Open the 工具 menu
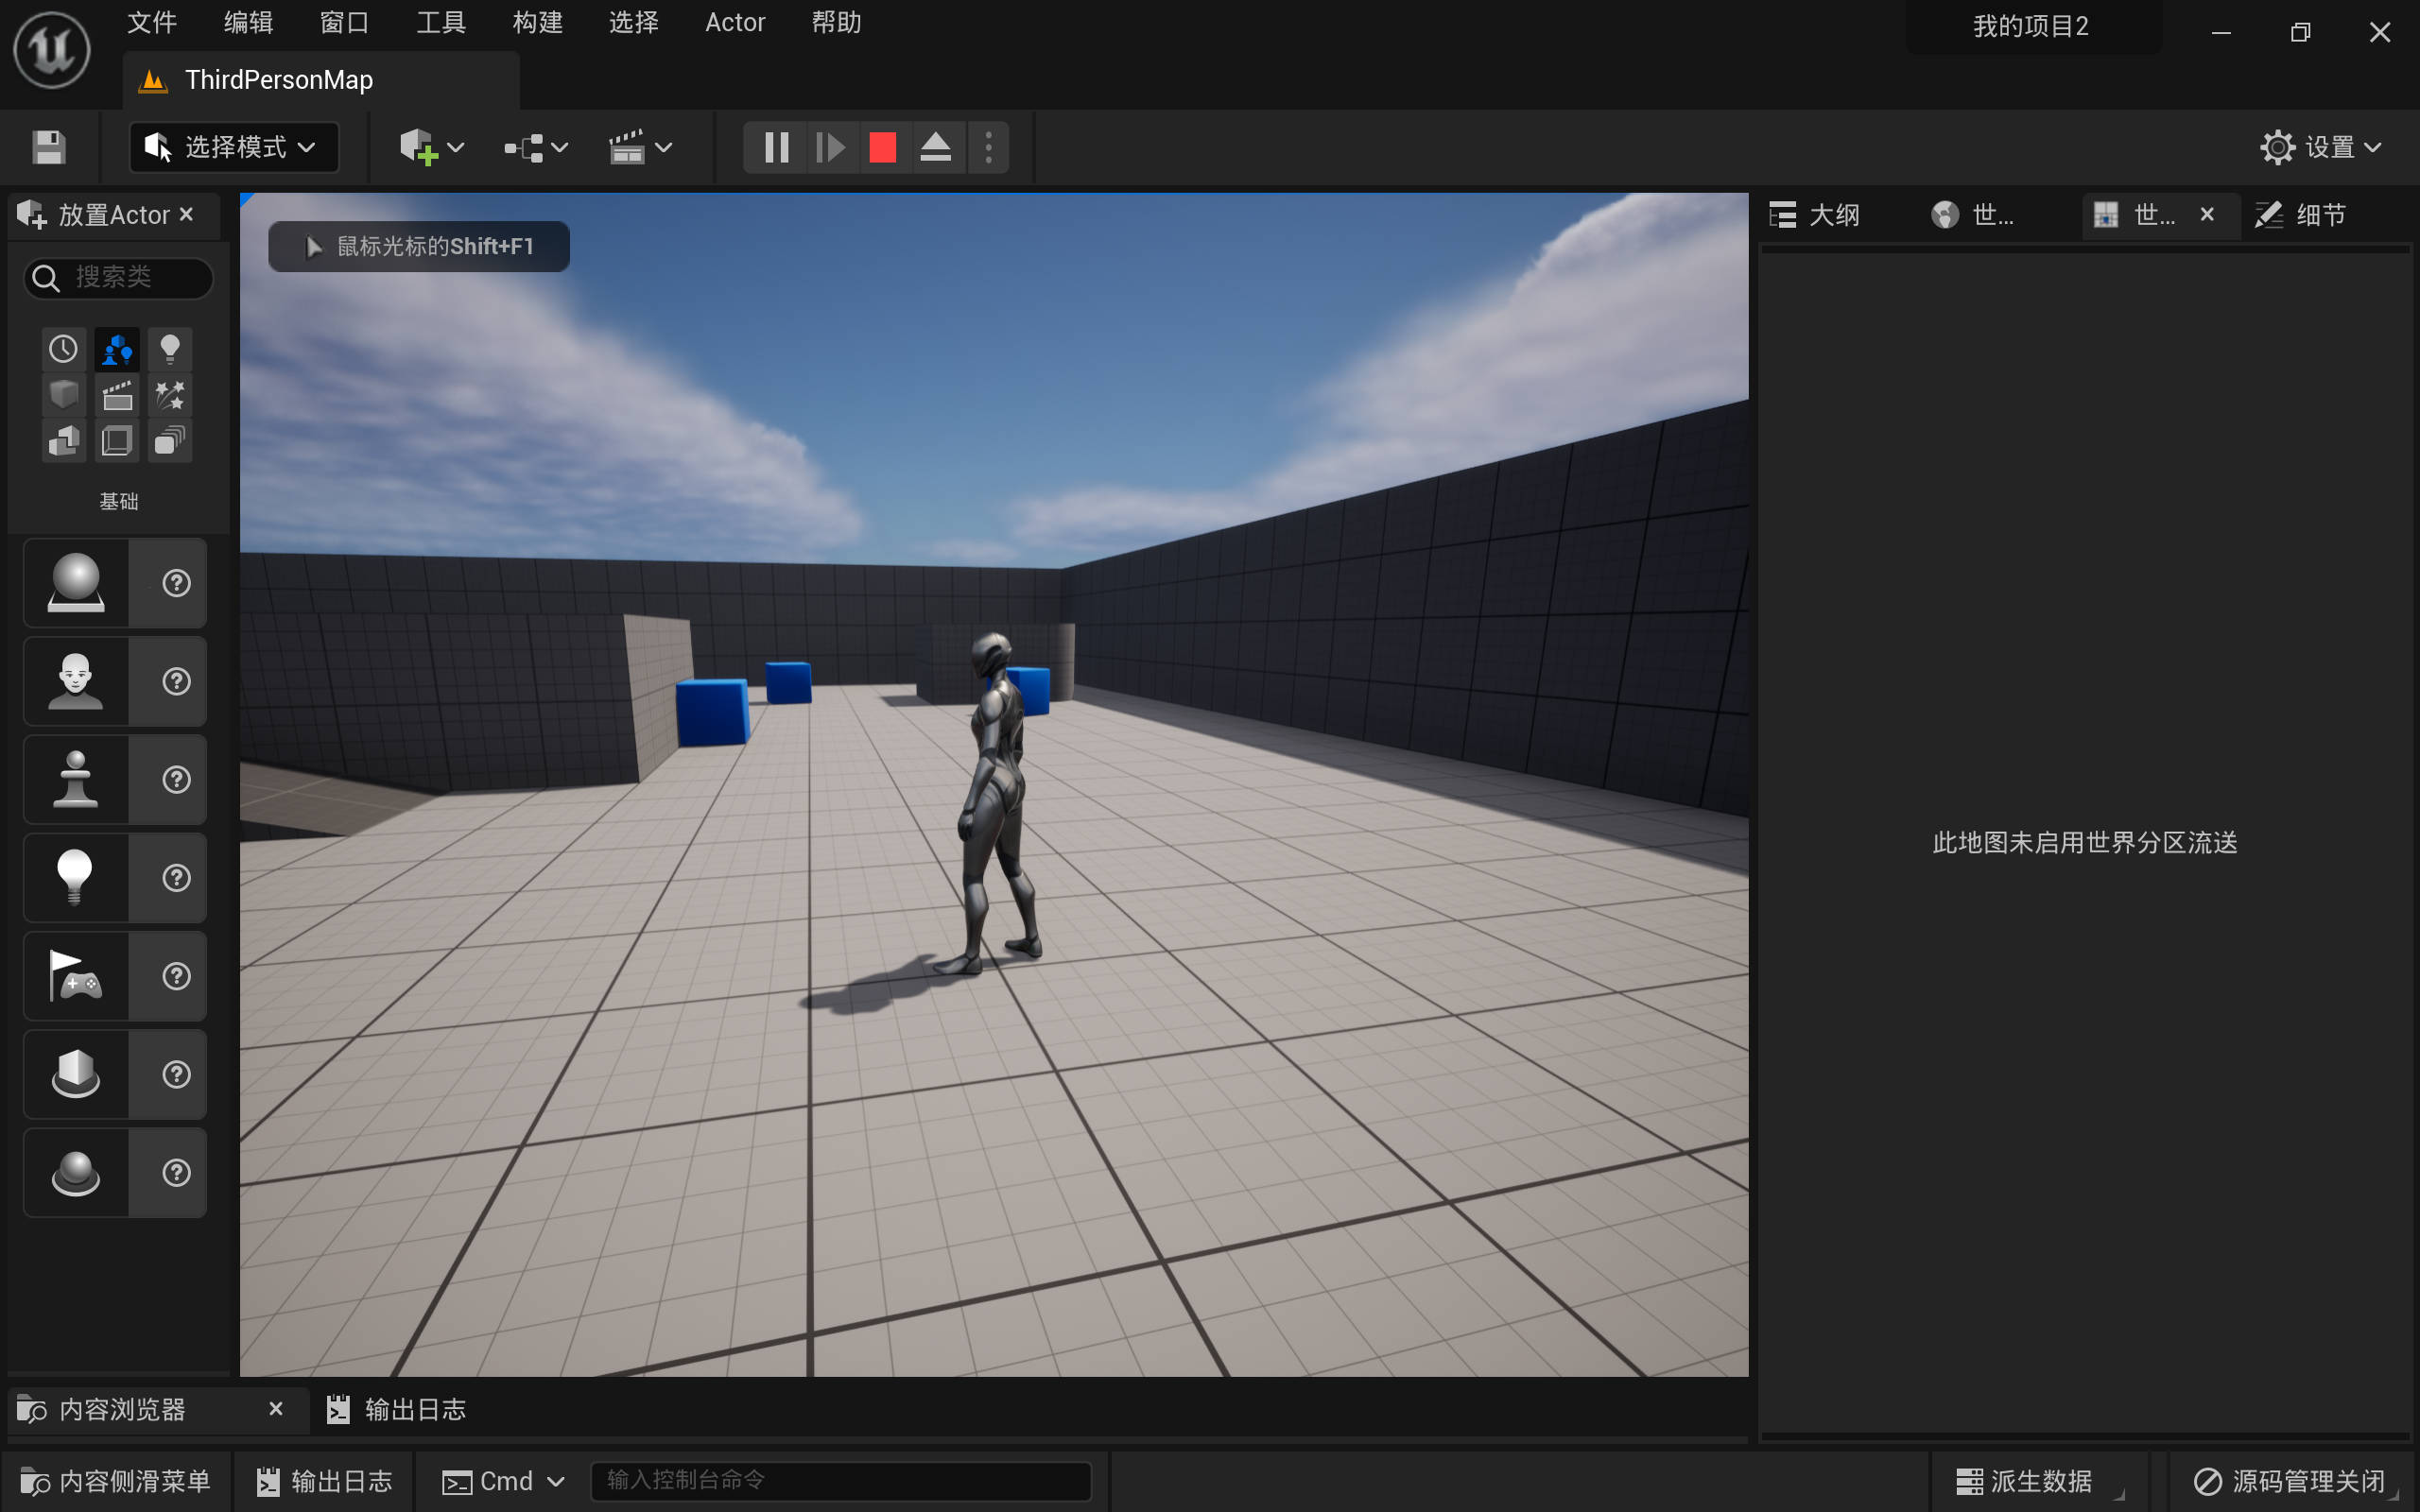 [x=441, y=22]
